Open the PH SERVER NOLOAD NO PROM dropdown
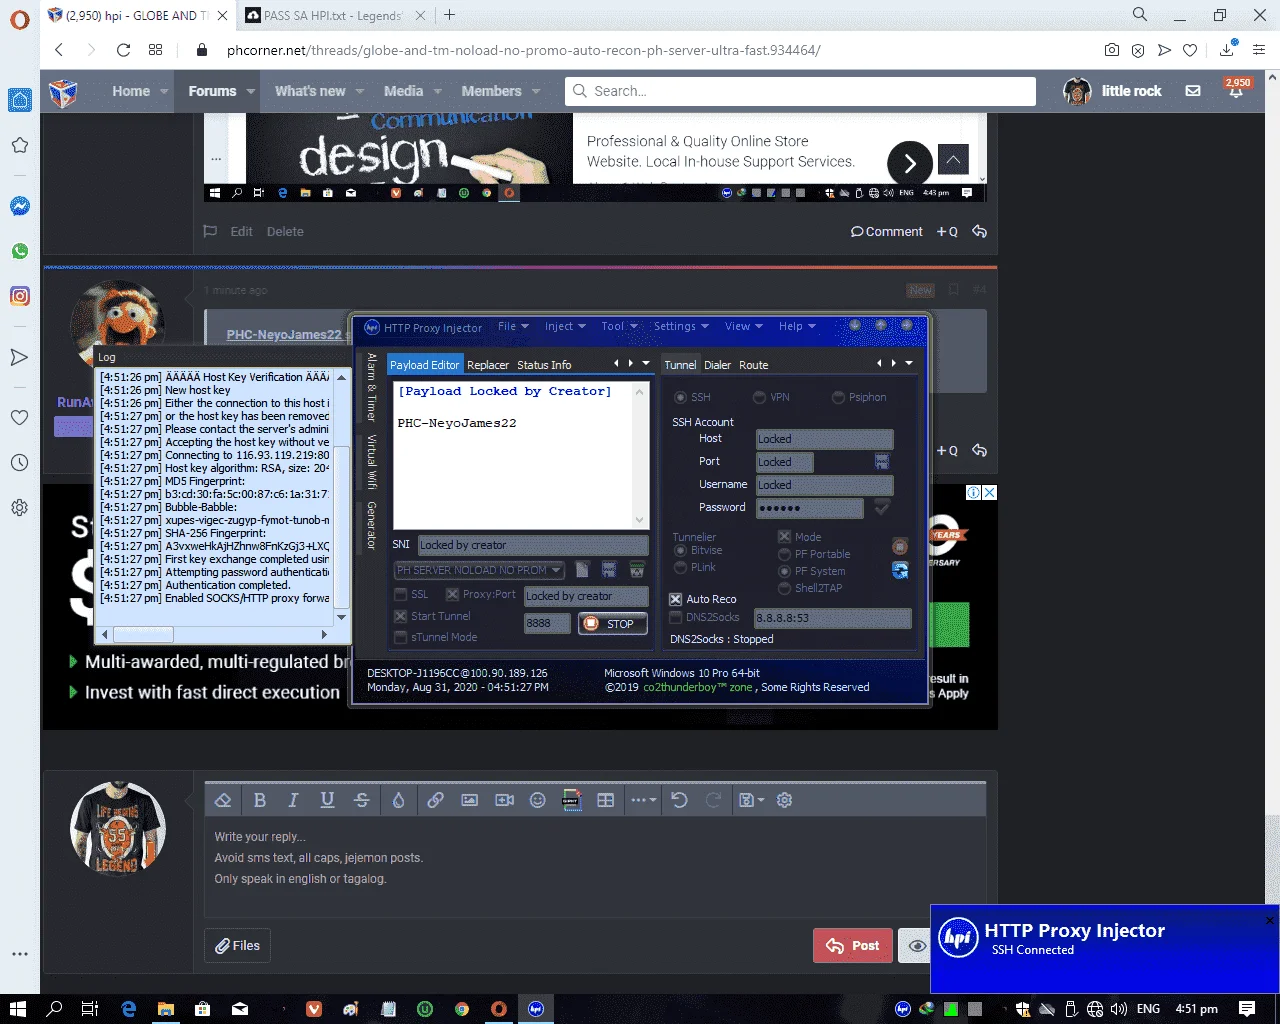Screen dimensions: 1280x1024 point(479,570)
